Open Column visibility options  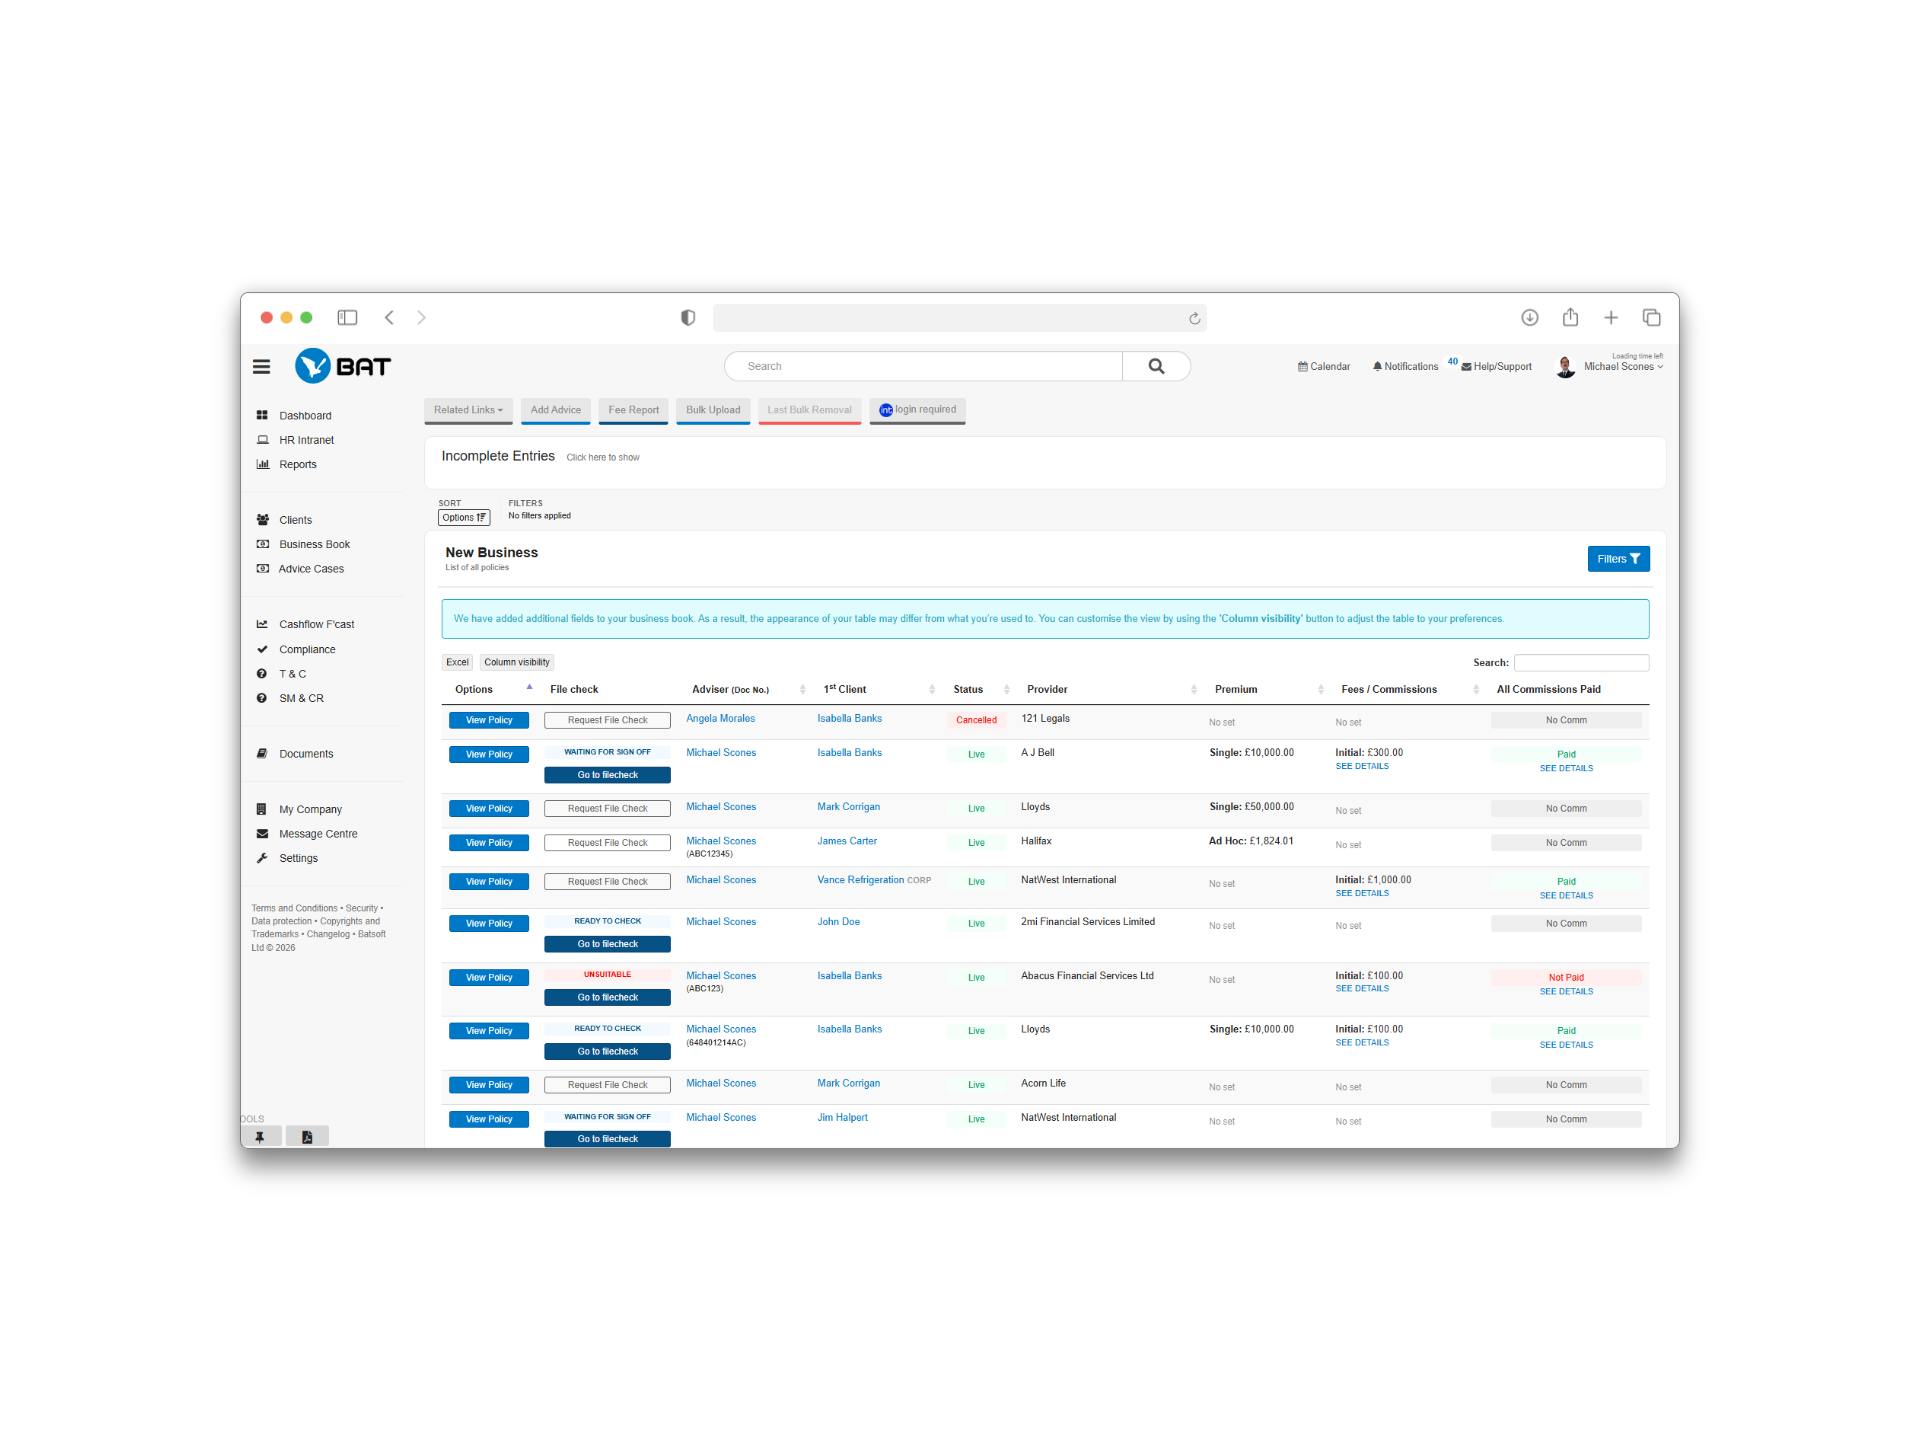coord(516,663)
